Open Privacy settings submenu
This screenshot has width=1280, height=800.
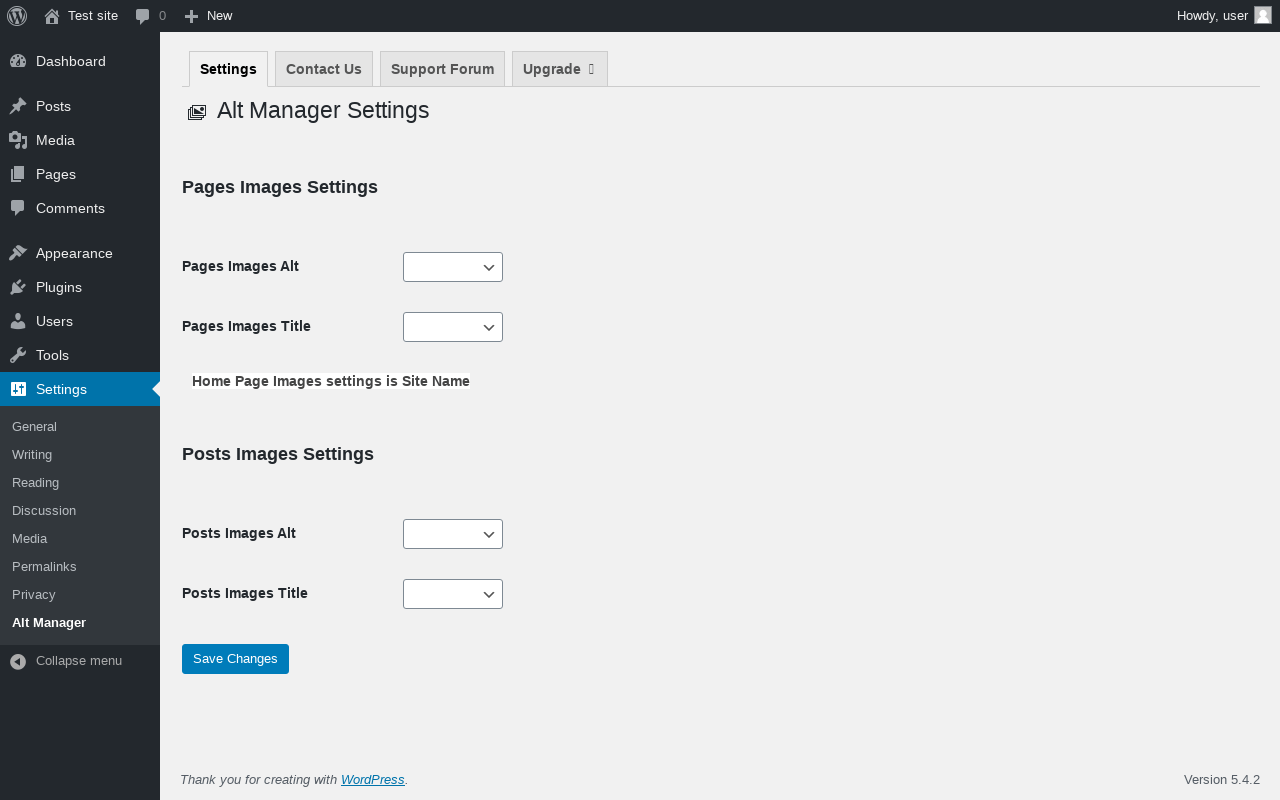click(80, 595)
